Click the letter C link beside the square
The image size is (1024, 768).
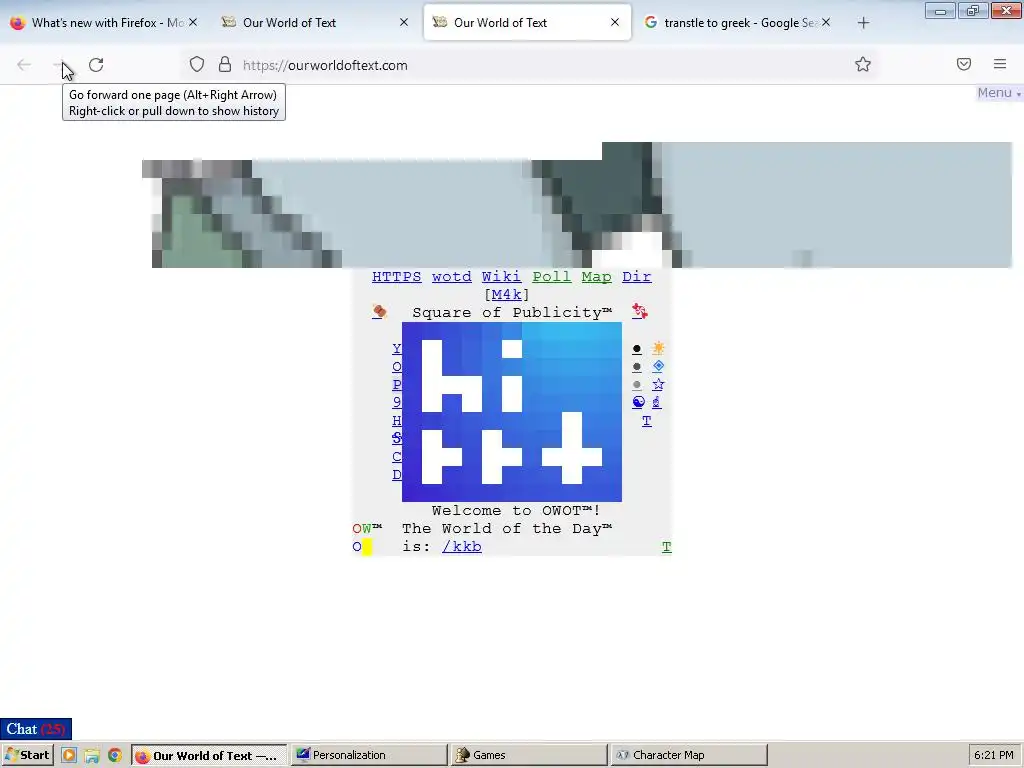click(396, 456)
